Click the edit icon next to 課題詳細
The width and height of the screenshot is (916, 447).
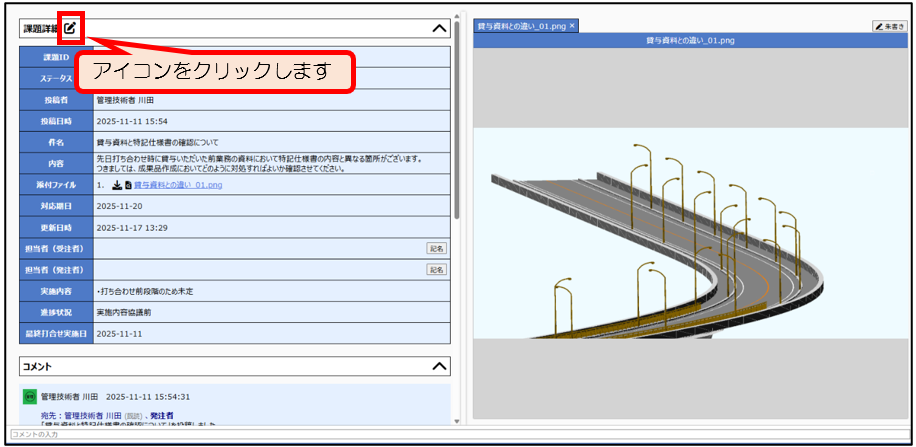(70, 28)
